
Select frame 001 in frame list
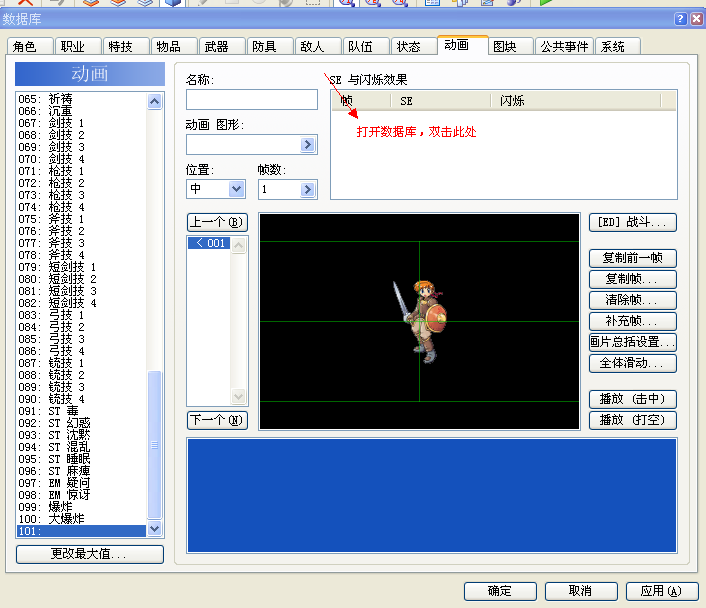click(209, 243)
